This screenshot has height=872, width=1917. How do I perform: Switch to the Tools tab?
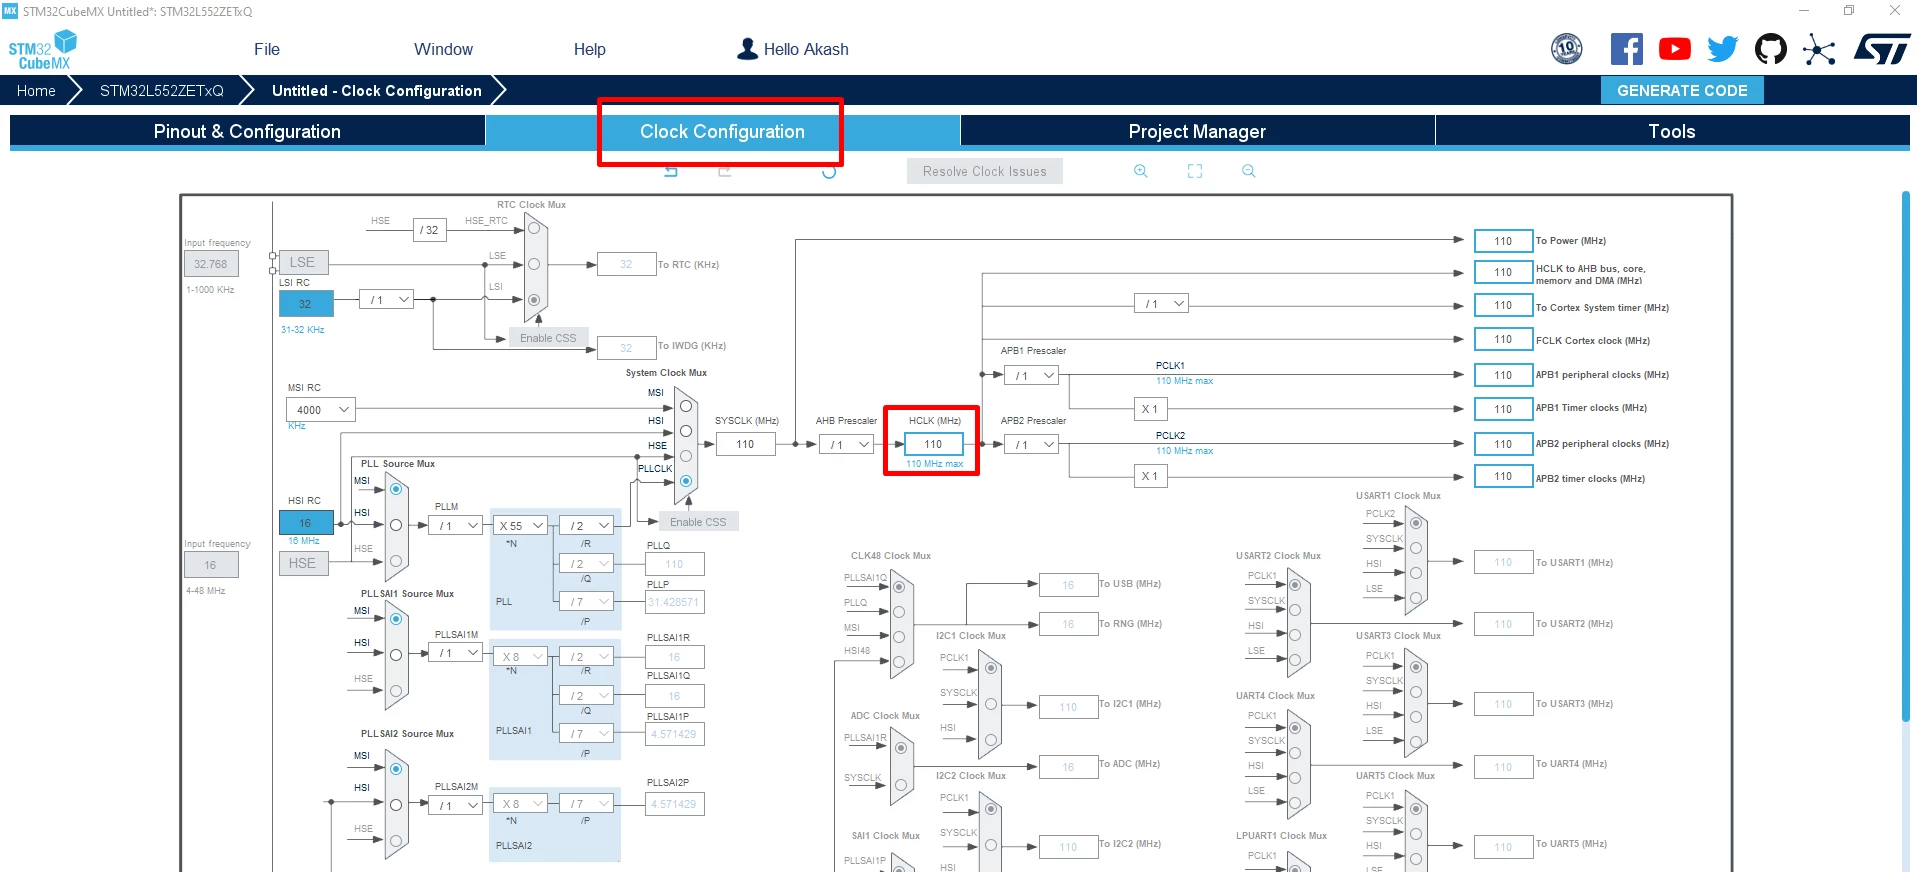click(x=1672, y=131)
